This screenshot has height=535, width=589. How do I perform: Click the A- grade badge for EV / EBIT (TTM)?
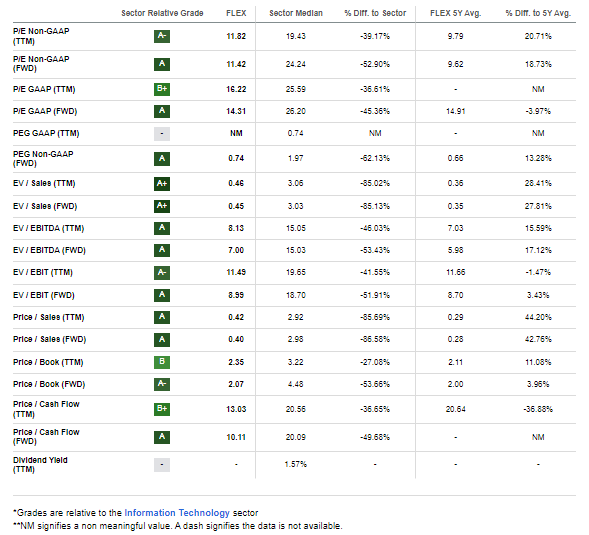[x=162, y=273]
